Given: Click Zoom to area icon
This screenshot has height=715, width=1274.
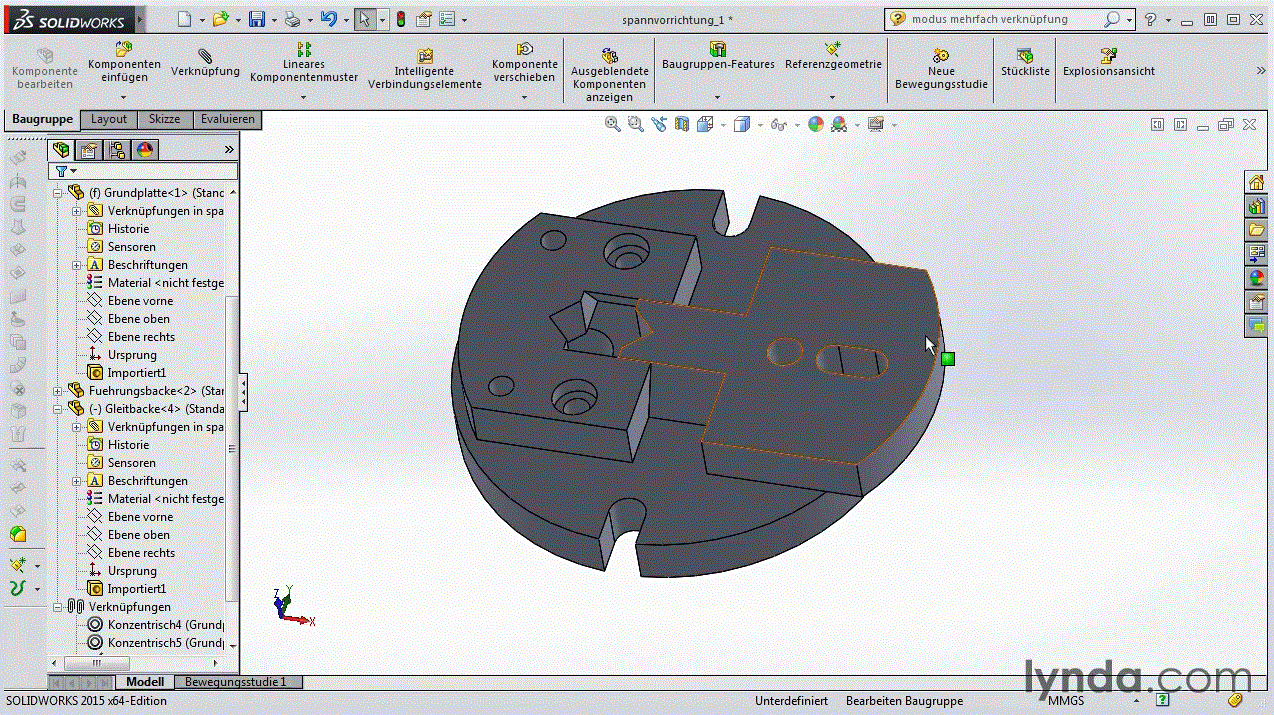Looking at the screenshot, I should (635, 124).
